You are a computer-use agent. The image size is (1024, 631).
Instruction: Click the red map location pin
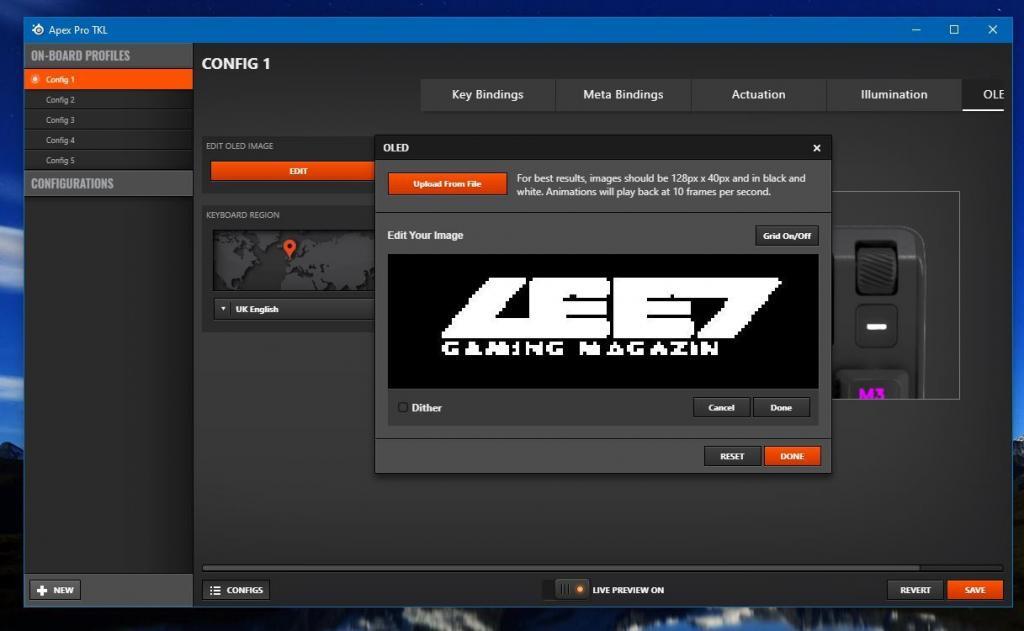coord(290,247)
